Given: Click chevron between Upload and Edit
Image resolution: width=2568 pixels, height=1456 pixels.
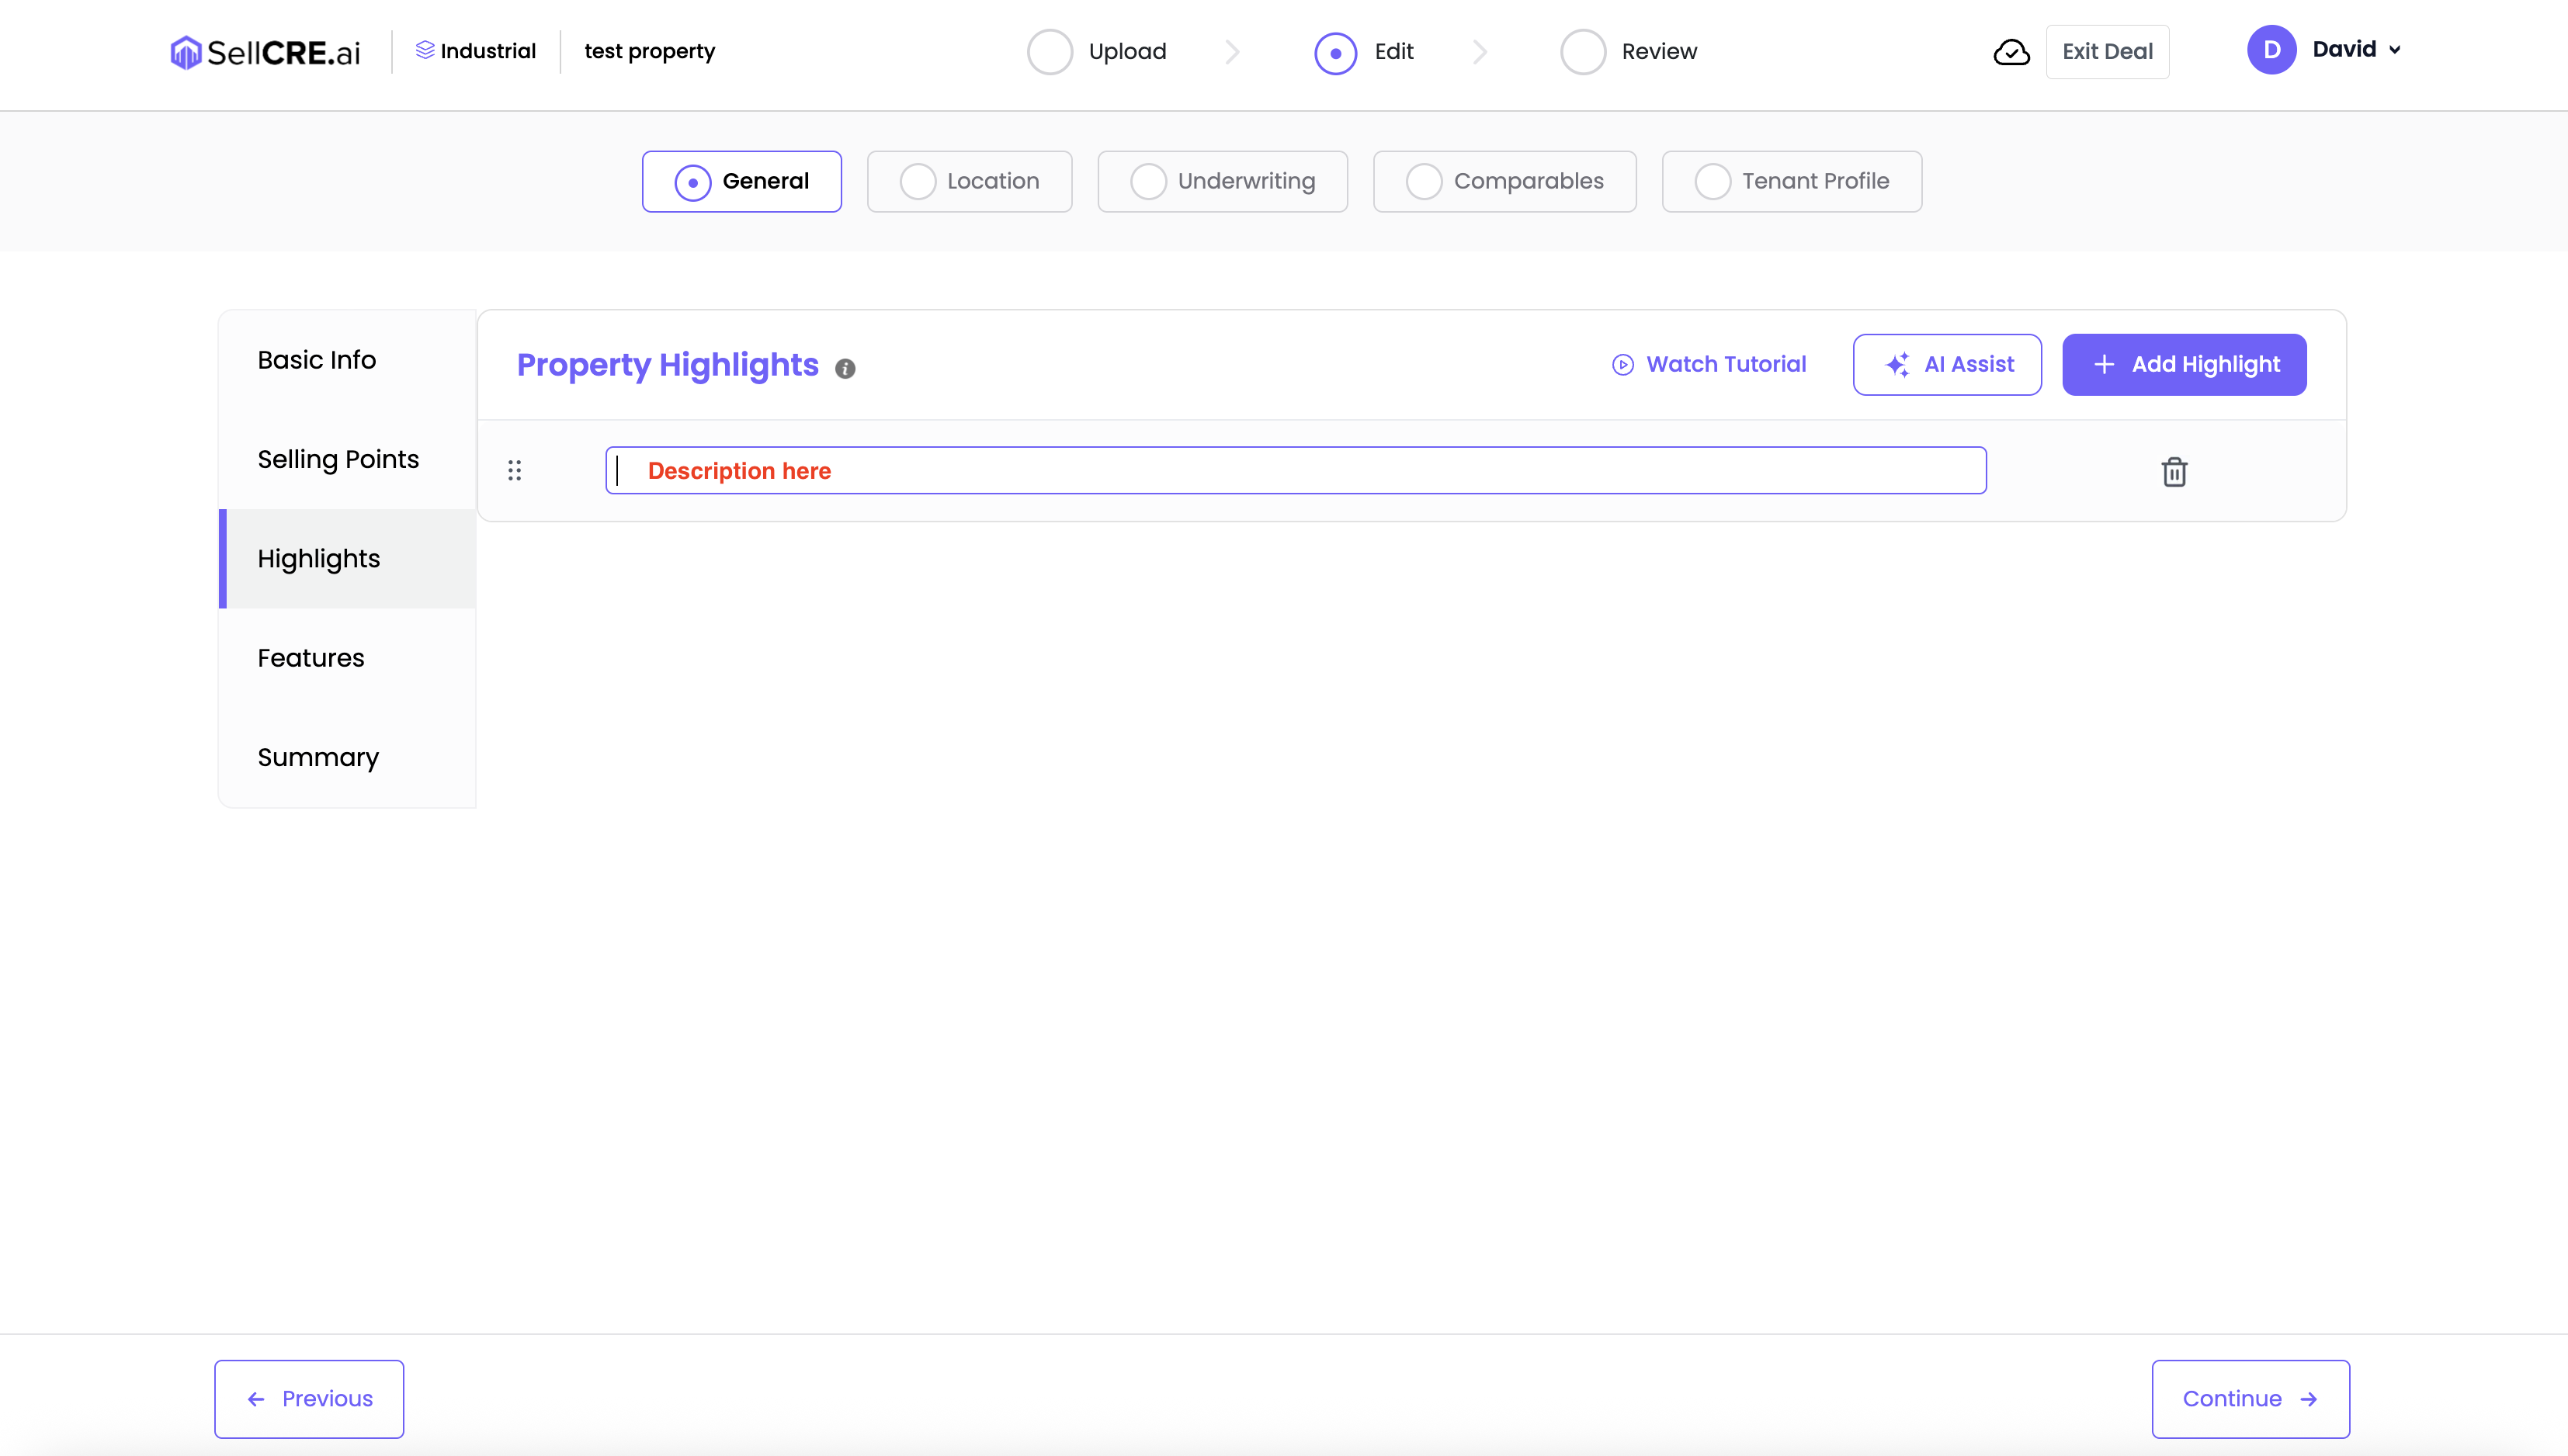Looking at the screenshot, I should [1232, 52].
